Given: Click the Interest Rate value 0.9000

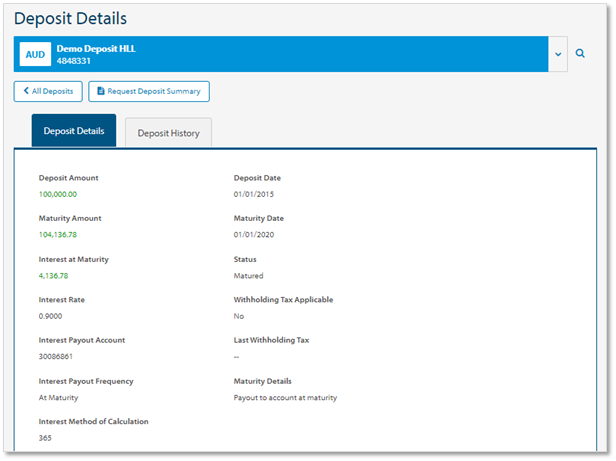Looking at the screenshot, I should pyautogui.click(x=51, y=316).
